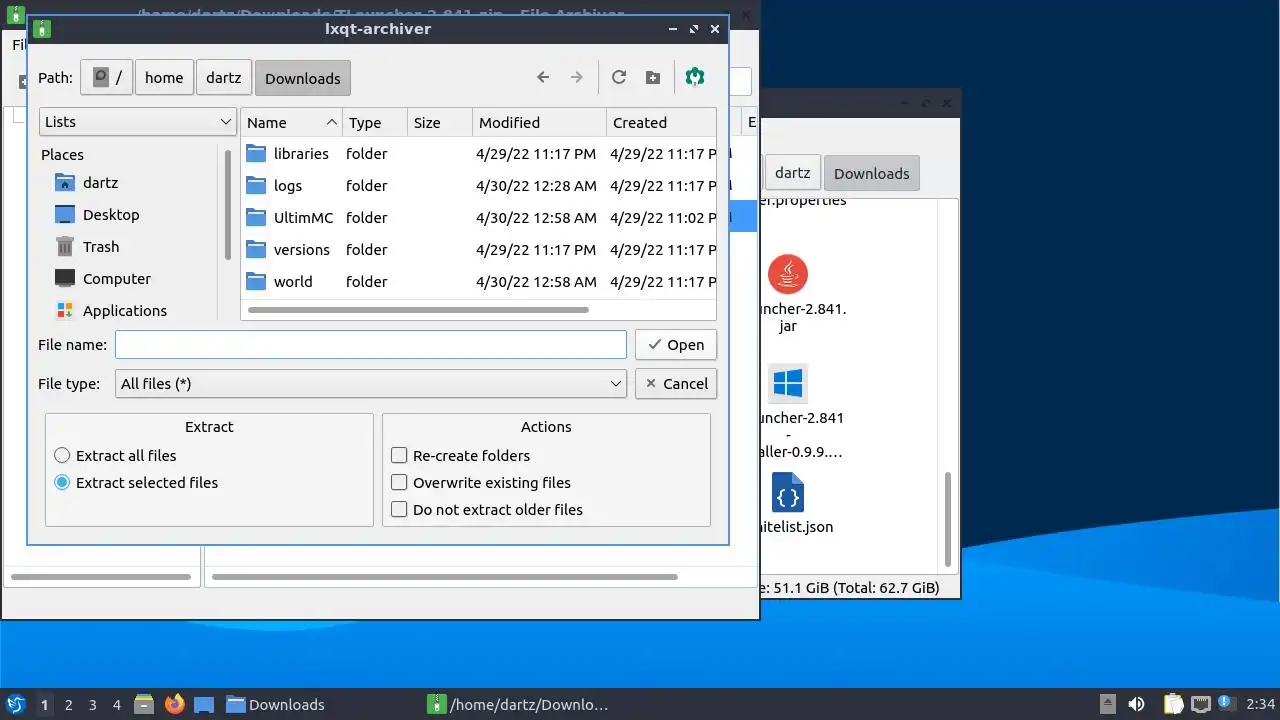Screen dimensions: 1280x720
Task: Open the Lists side pane dropdown
Action: pyautogui.click(x=138, y=122)
